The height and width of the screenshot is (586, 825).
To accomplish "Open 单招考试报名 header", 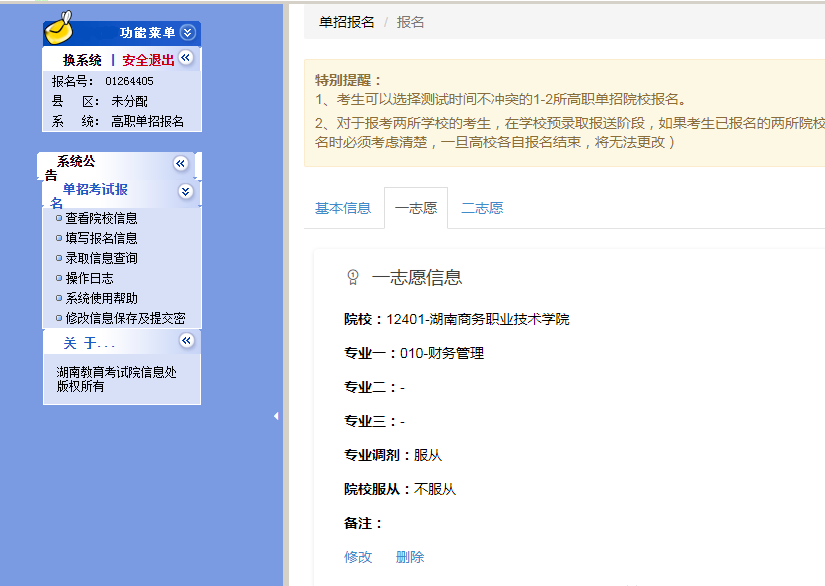I will click(x=95, y=189).
